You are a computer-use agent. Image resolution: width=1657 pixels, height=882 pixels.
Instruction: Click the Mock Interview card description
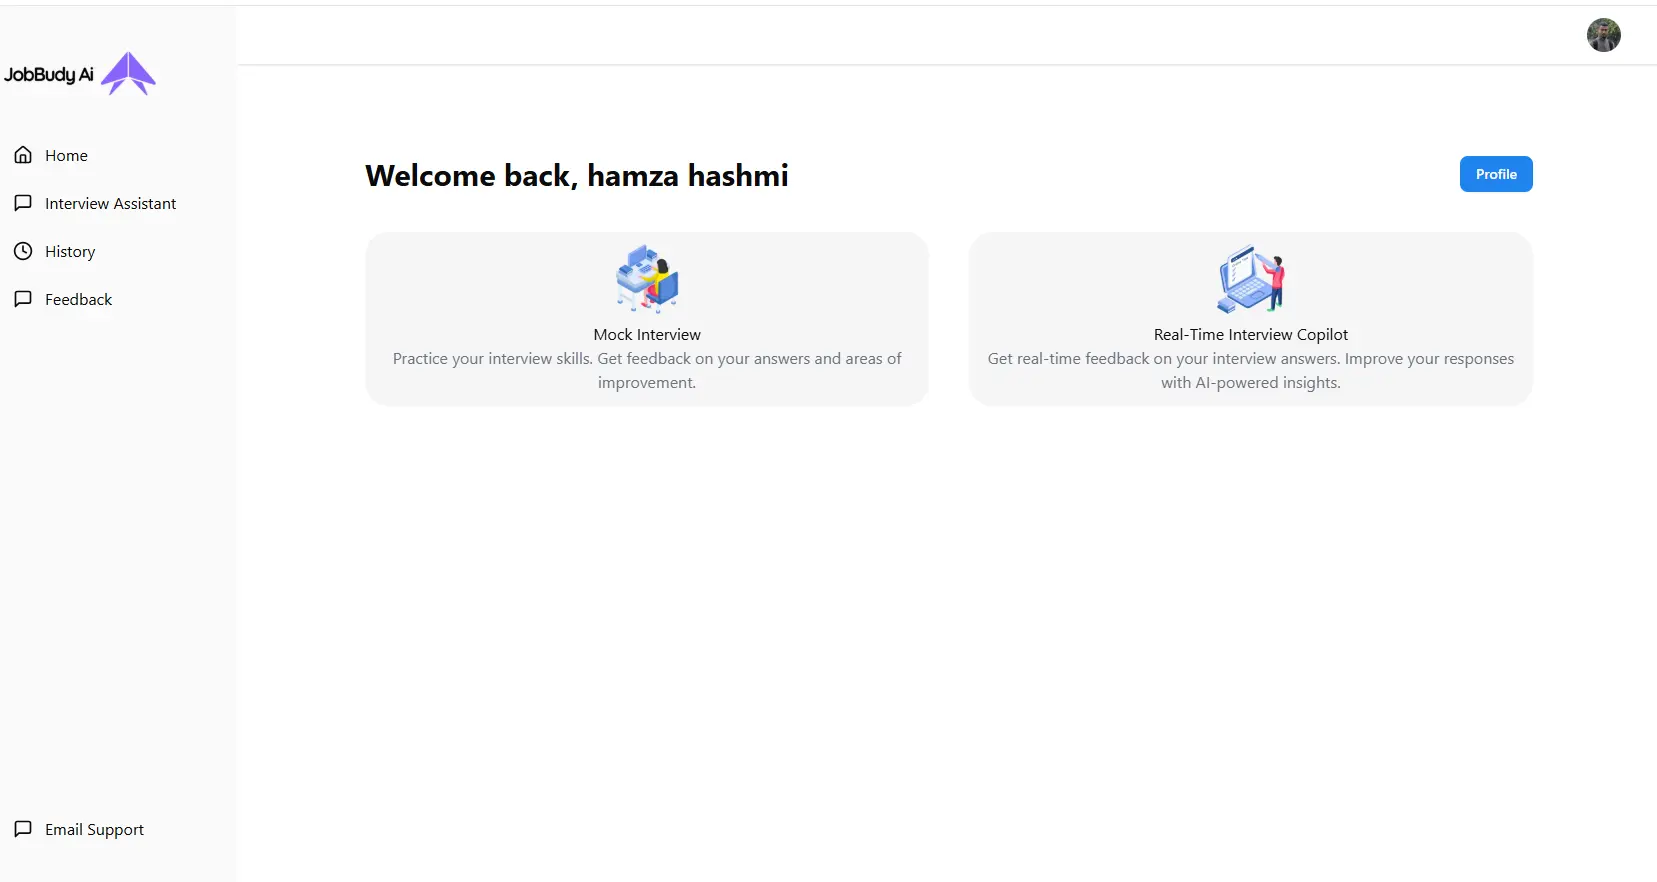647,371
